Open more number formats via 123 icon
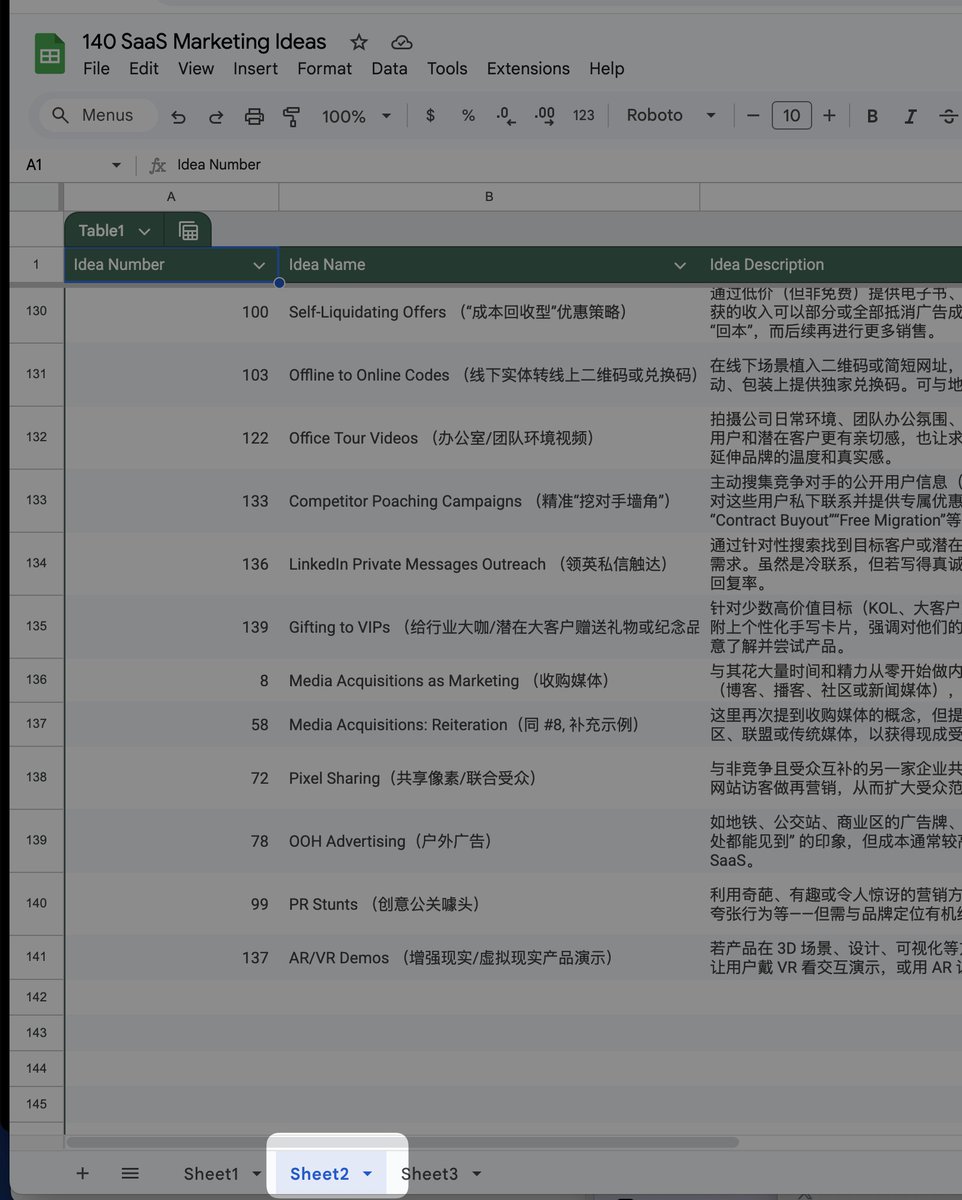962x1200 pixels. point(583,116)
